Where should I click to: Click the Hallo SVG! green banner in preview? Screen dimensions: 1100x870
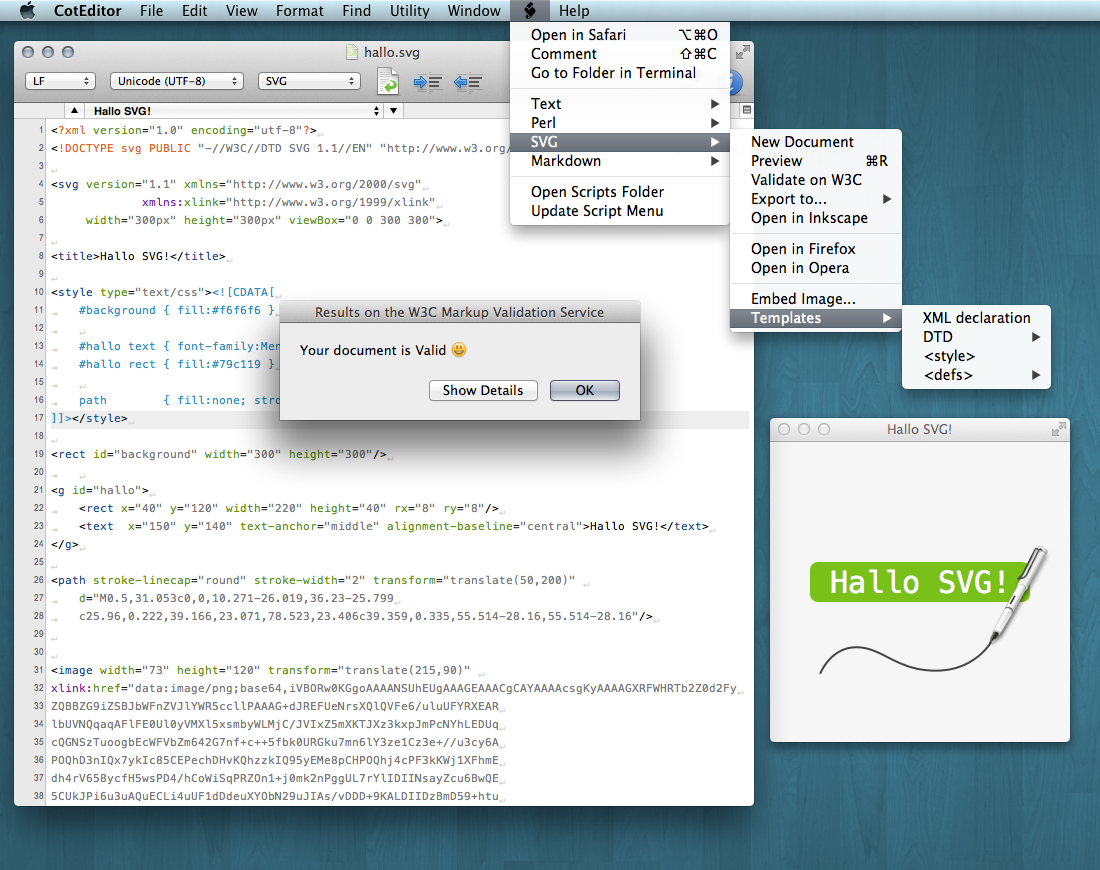[919, 582]
